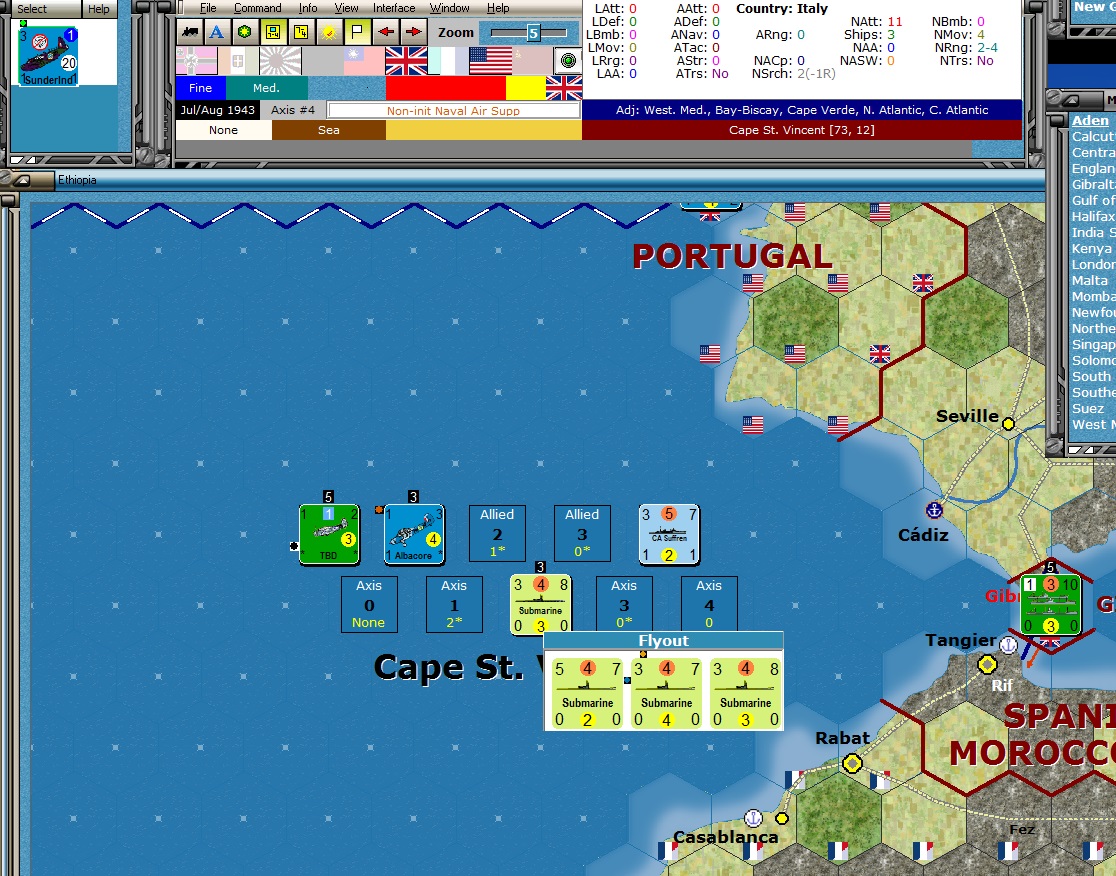The height and width of the screenshot is (876, 1116).
Task: Open the Interface menu
Action: click(x=394, y=8)
